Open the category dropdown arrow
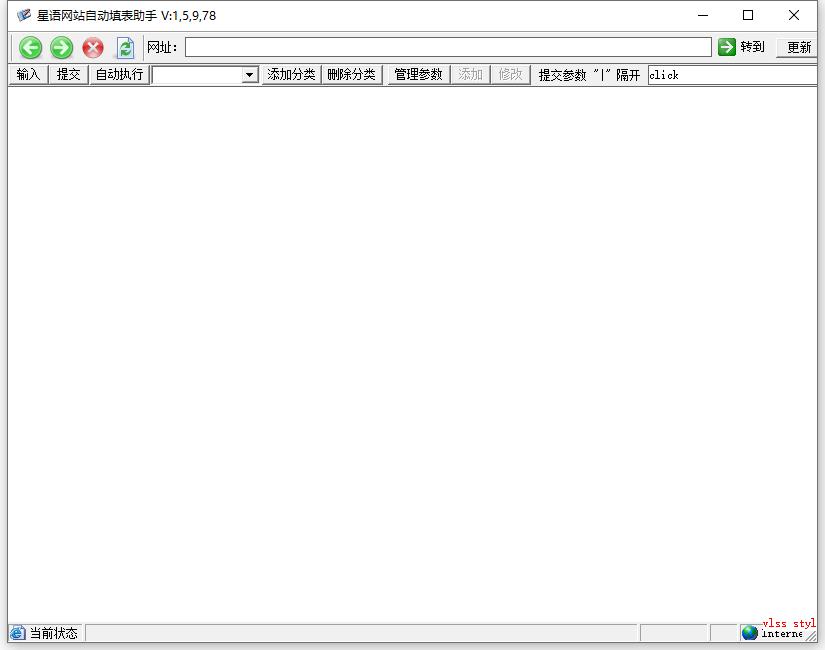The image size is (825, 650). click(x=250, y=75)
